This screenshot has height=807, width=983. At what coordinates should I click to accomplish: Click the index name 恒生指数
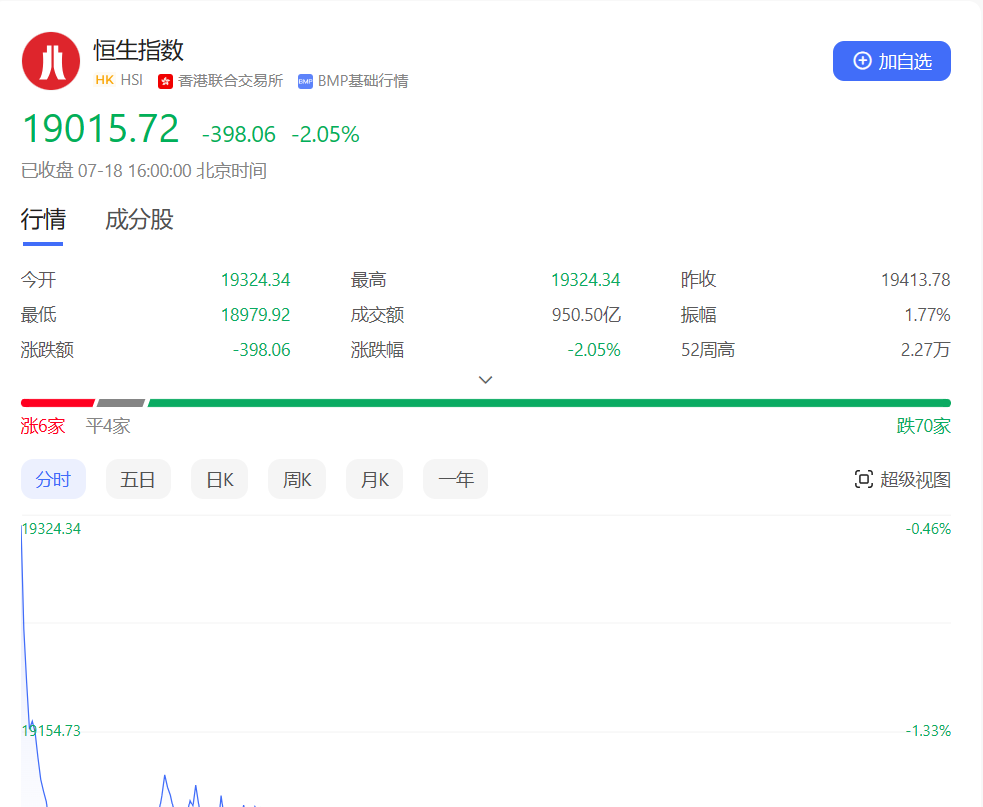pyautogui.click(x=139, y=50)
